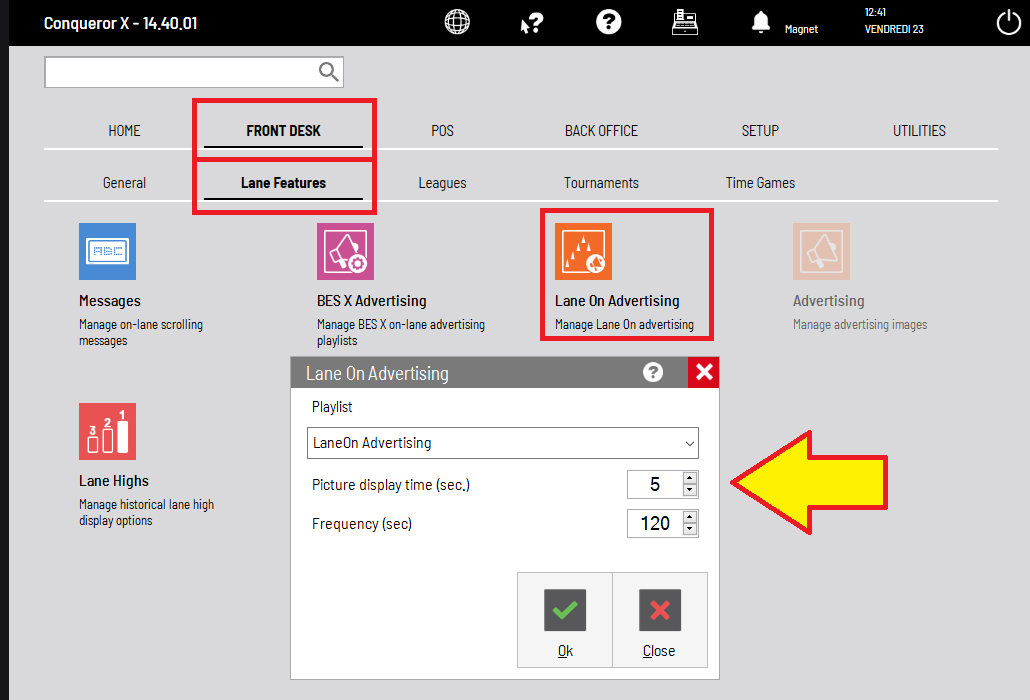Open the Lane On Advertising icon
This screenshot has width=1030, height=700.
(x=583, y=252)
